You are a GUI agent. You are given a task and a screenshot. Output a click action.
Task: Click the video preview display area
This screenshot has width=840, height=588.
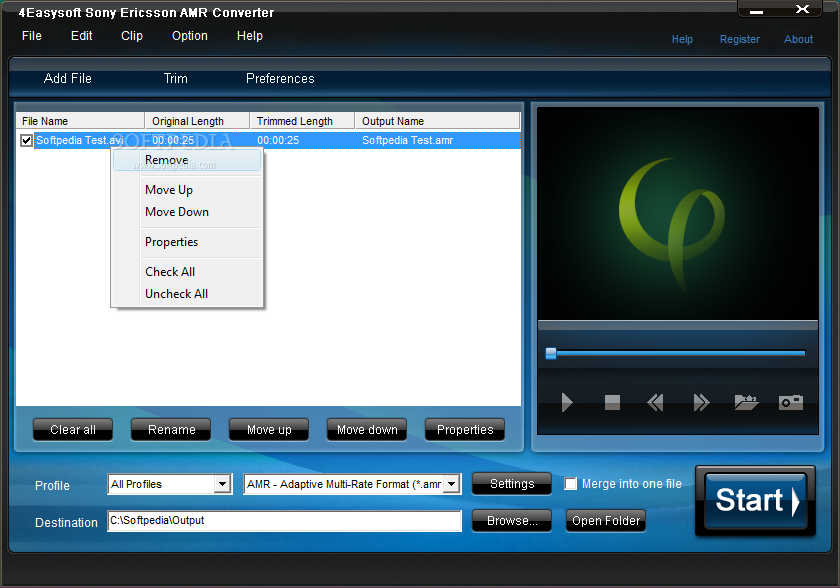(678, 214)
